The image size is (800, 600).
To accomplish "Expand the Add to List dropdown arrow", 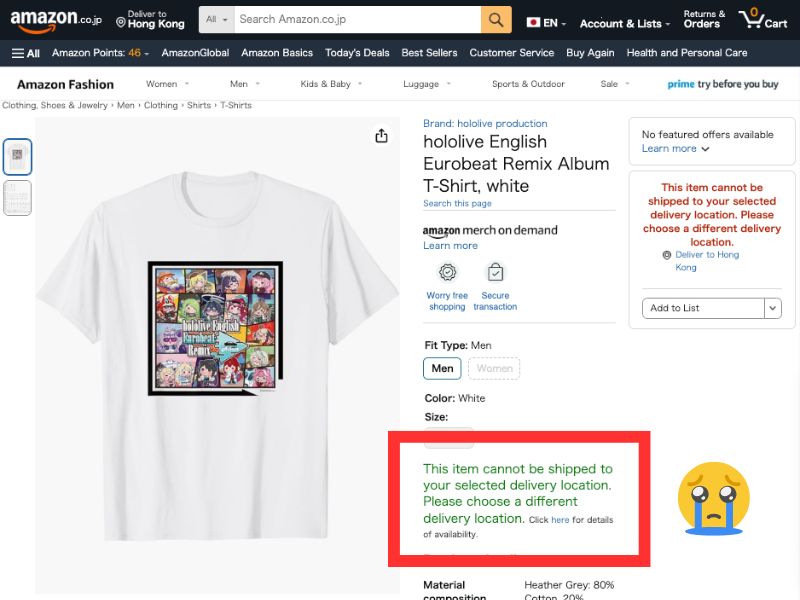I will pyautogui.click(x=772, y=308).
